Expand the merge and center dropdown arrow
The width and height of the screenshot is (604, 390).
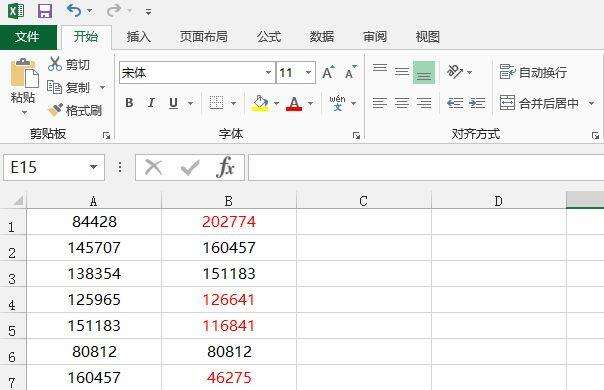[x=592, y=103]
